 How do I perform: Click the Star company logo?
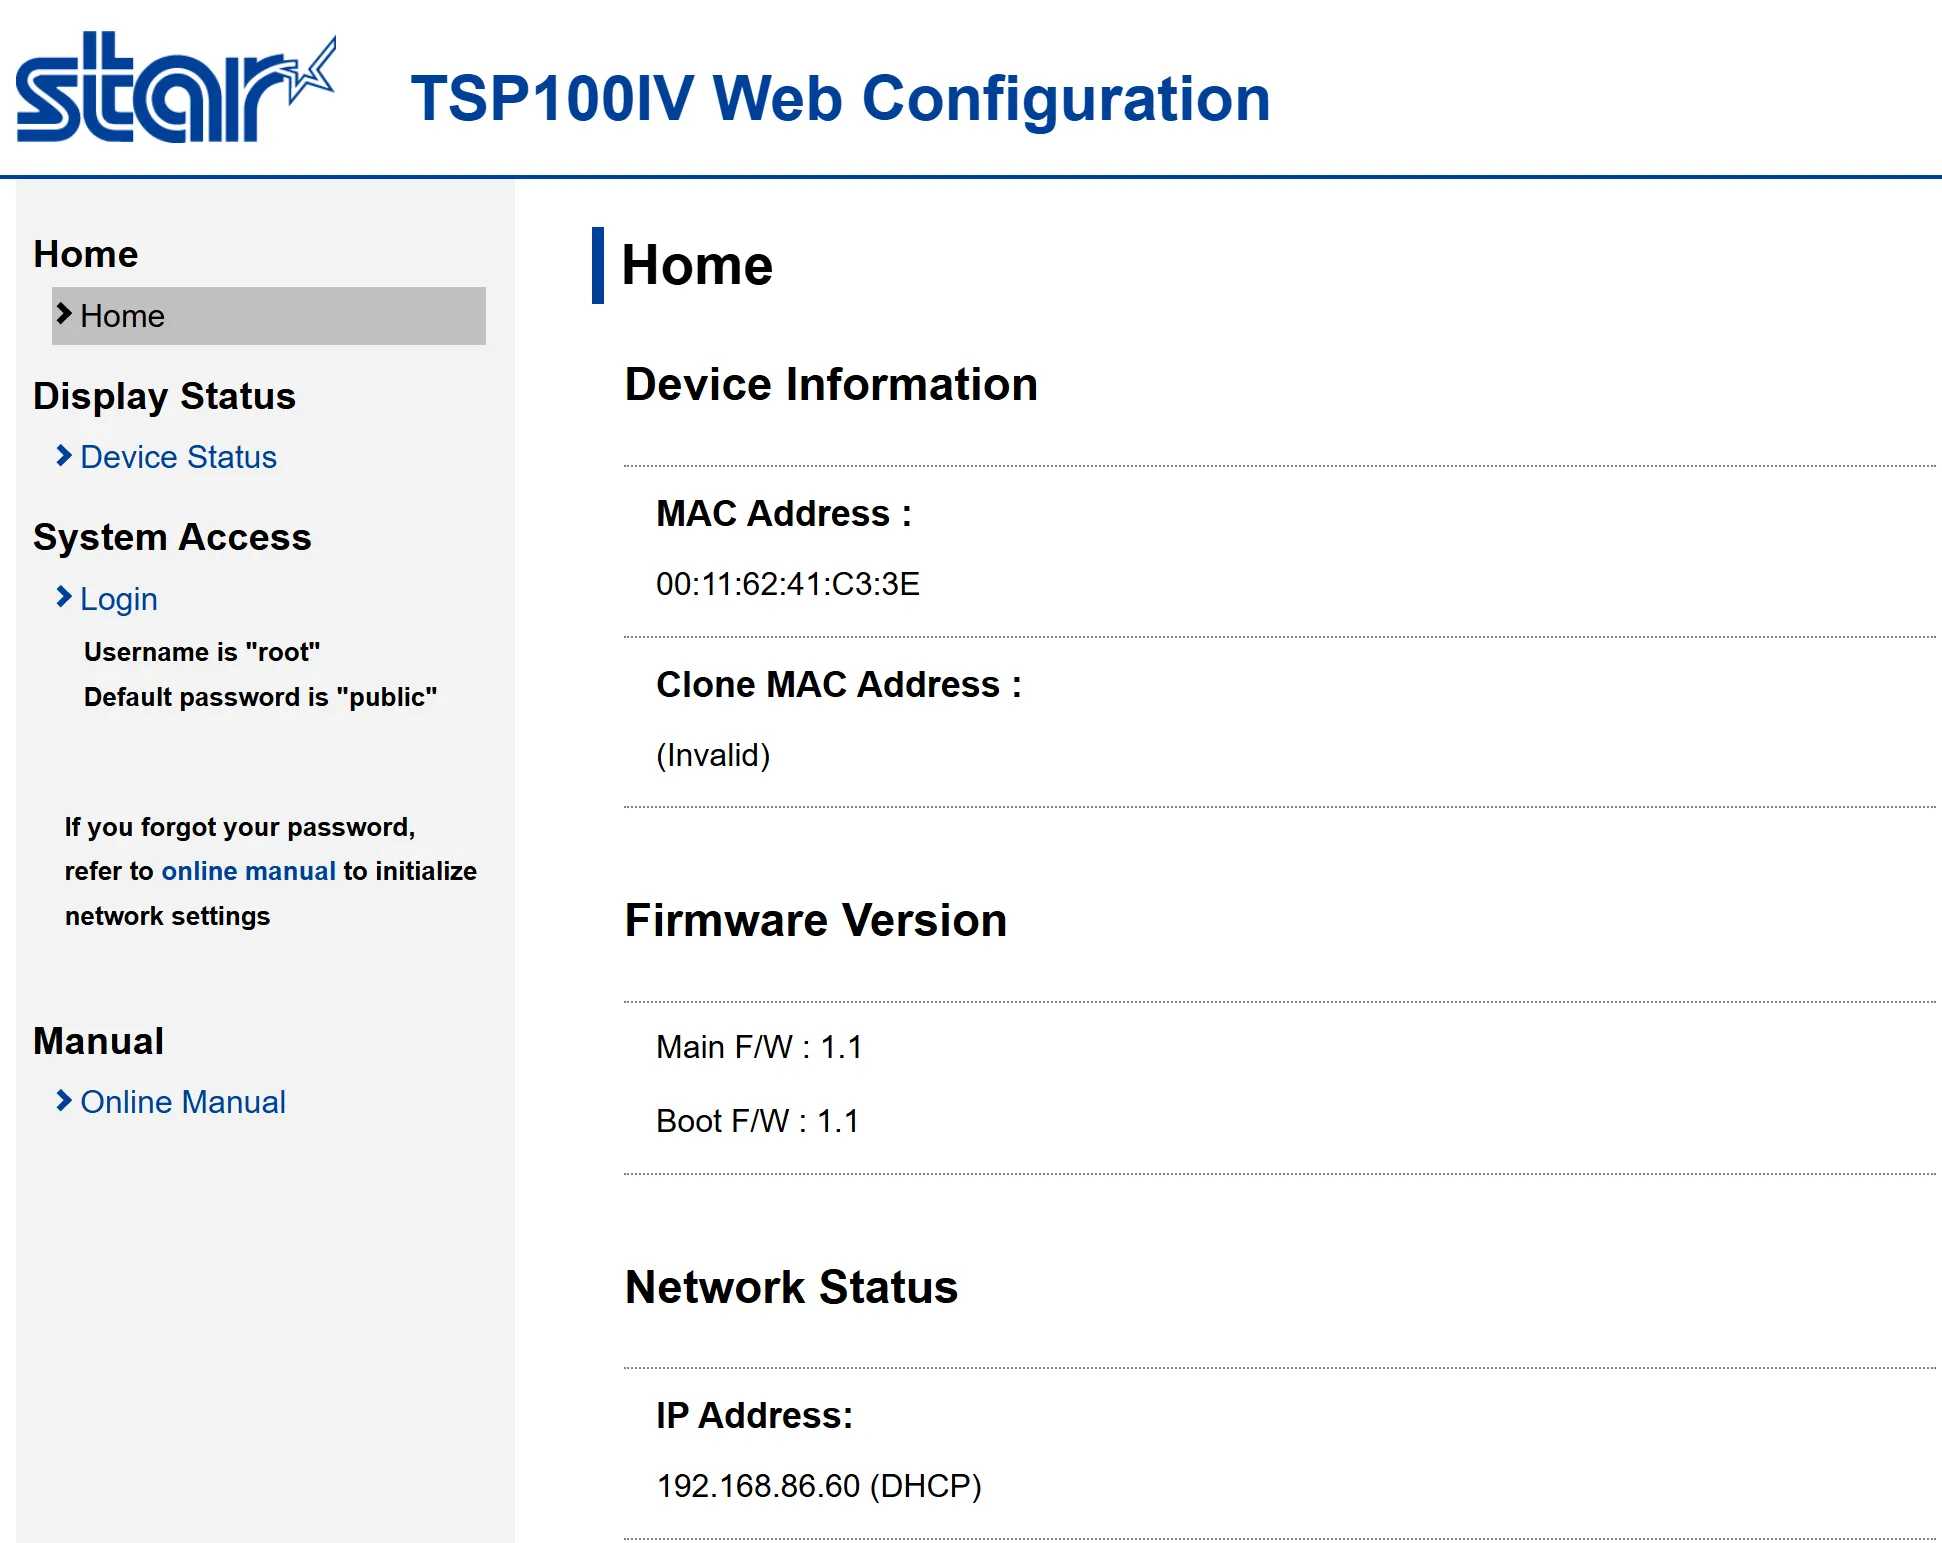[176, 88]
